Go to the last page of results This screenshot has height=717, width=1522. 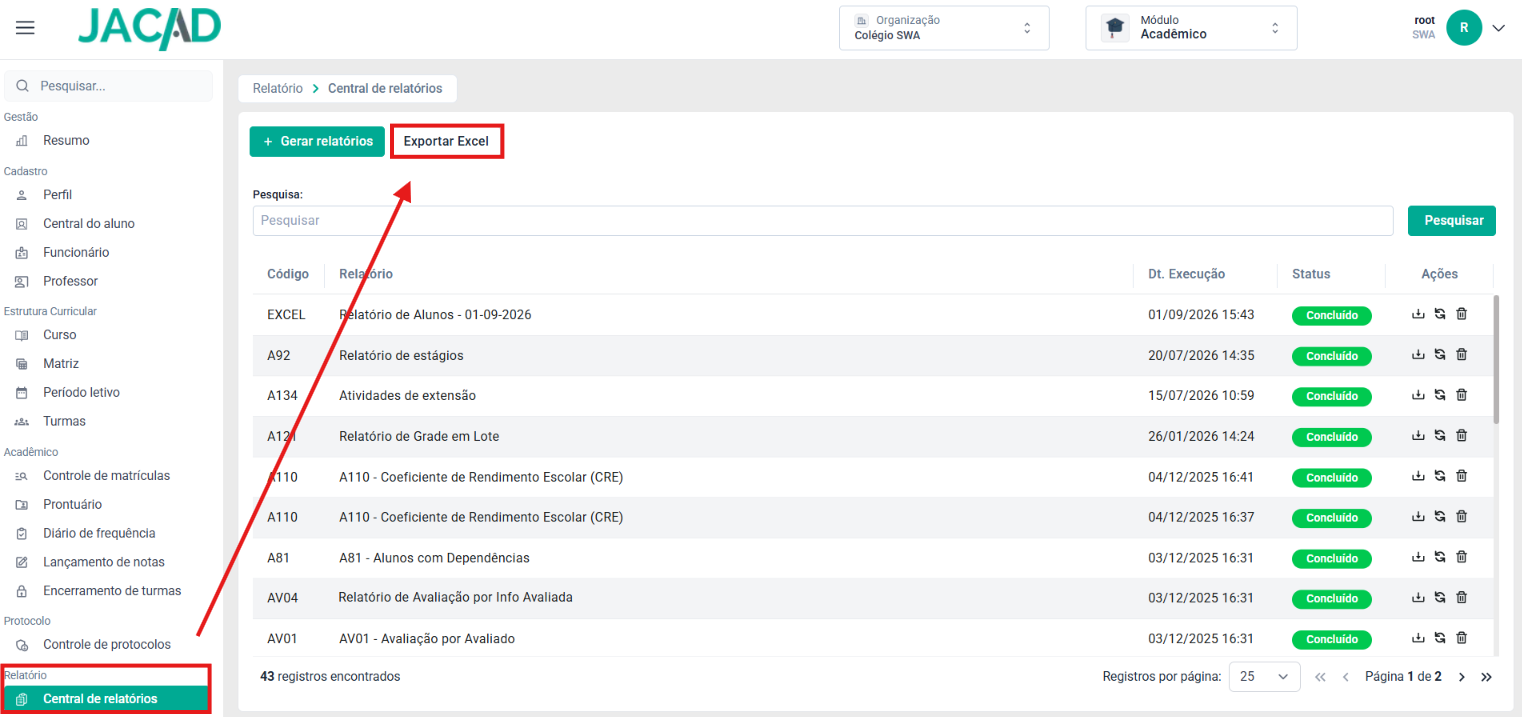point(1486,677)
